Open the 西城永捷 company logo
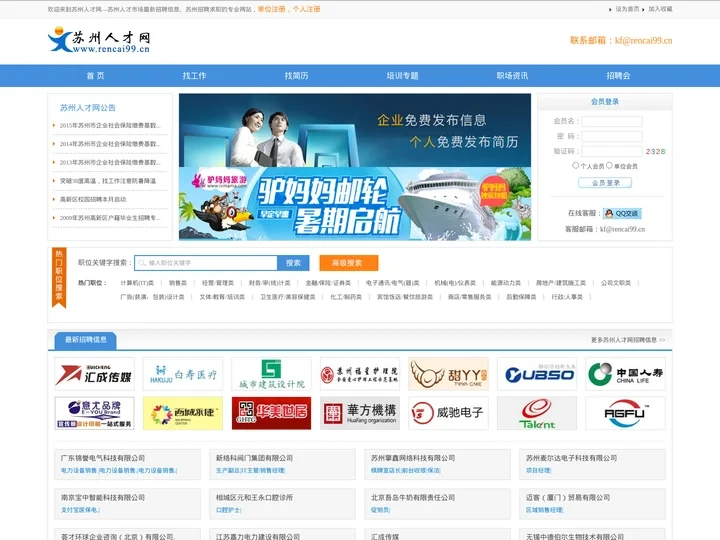 183,413
